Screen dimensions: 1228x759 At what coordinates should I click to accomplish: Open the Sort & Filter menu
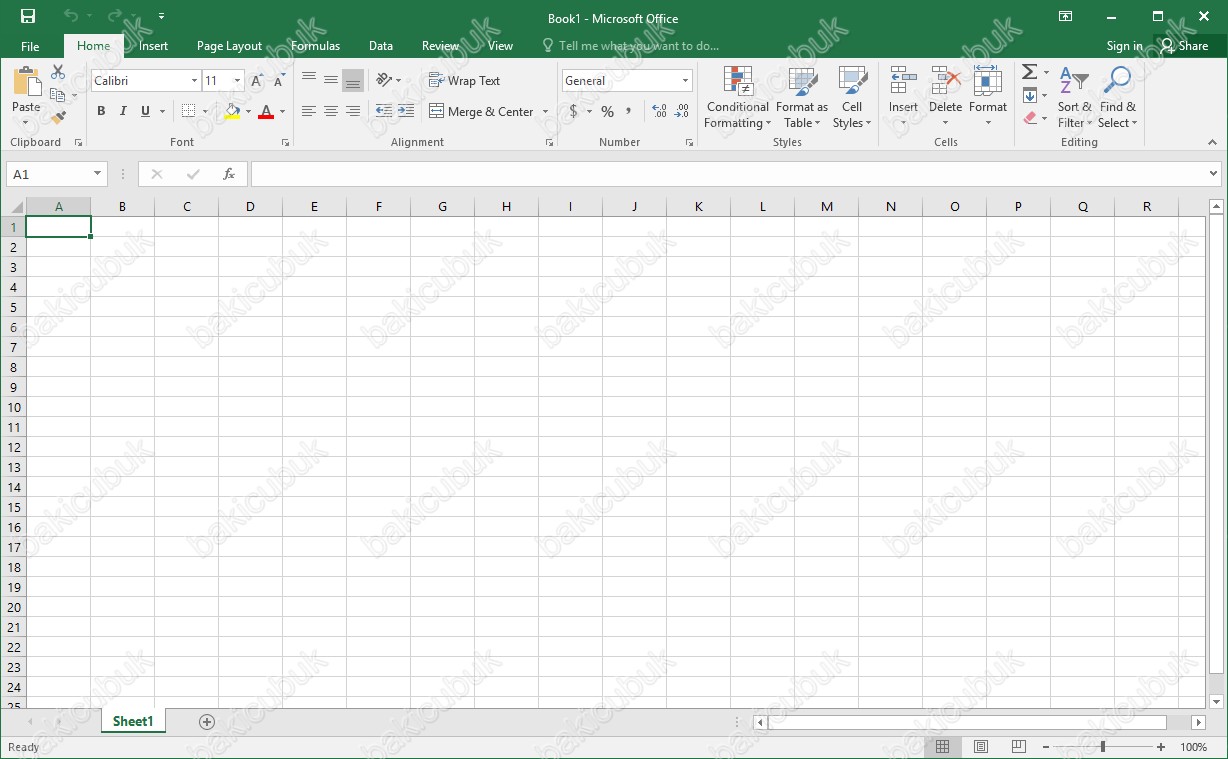pyautogui.click(x=1074, y=97)
